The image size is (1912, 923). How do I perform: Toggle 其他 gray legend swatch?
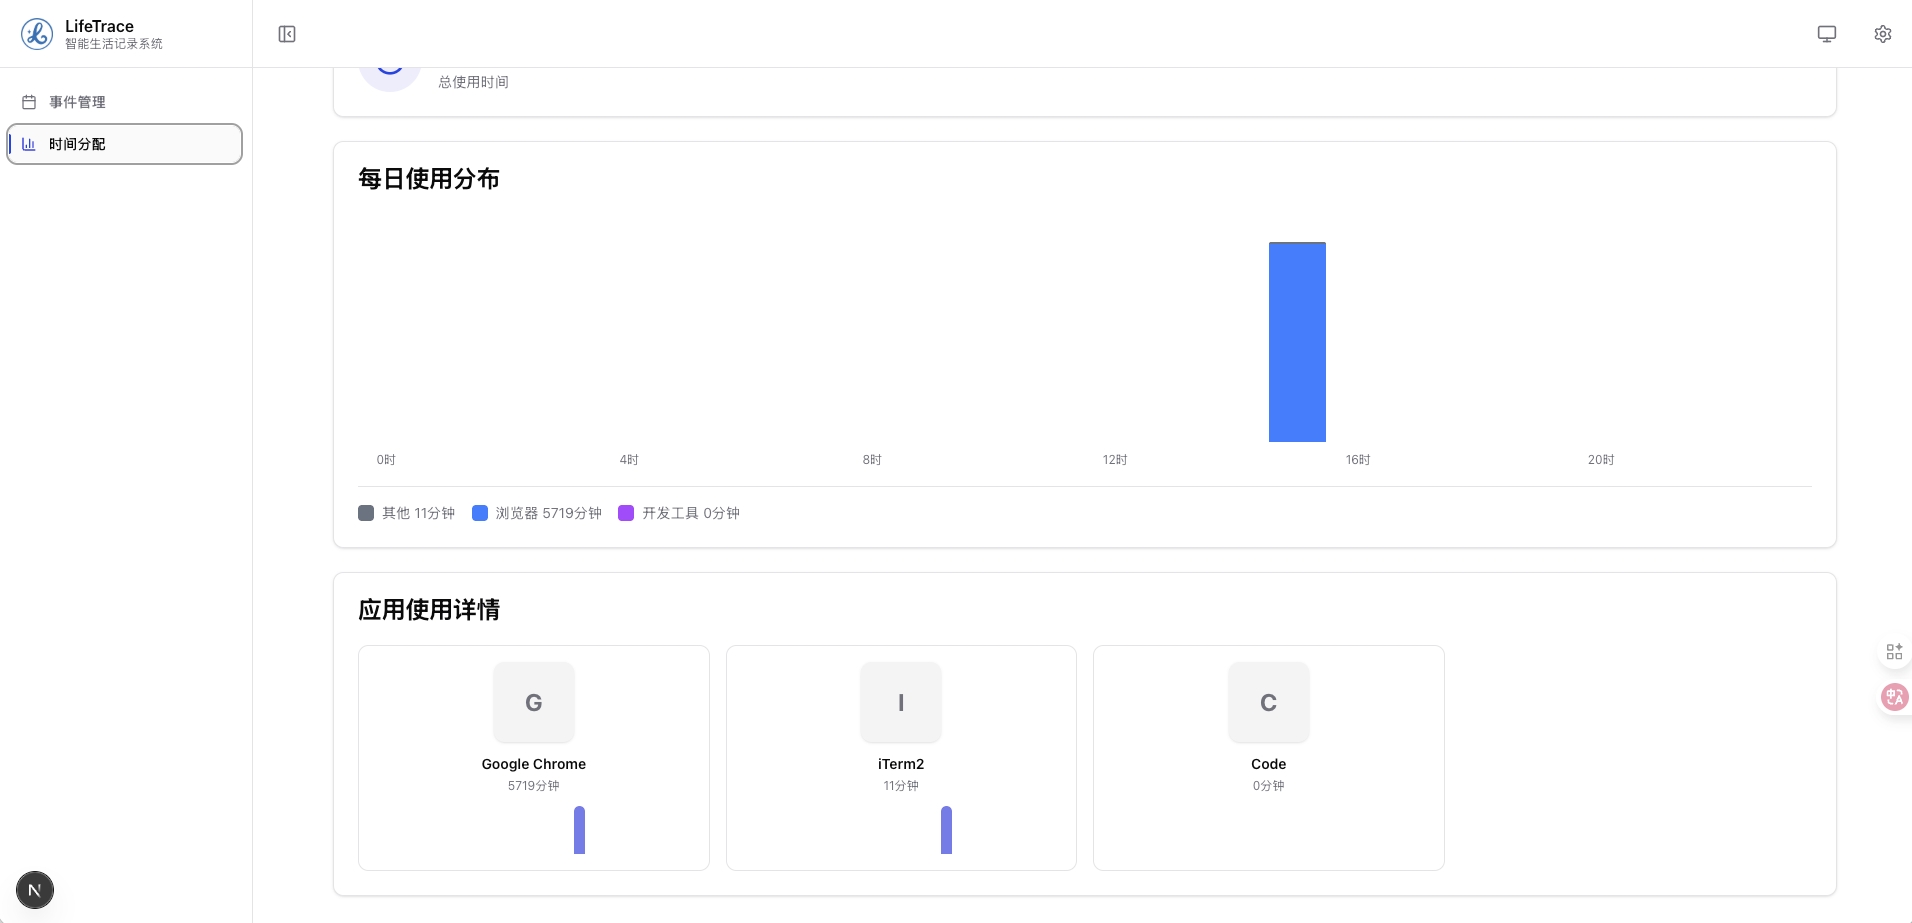[366, 513]
